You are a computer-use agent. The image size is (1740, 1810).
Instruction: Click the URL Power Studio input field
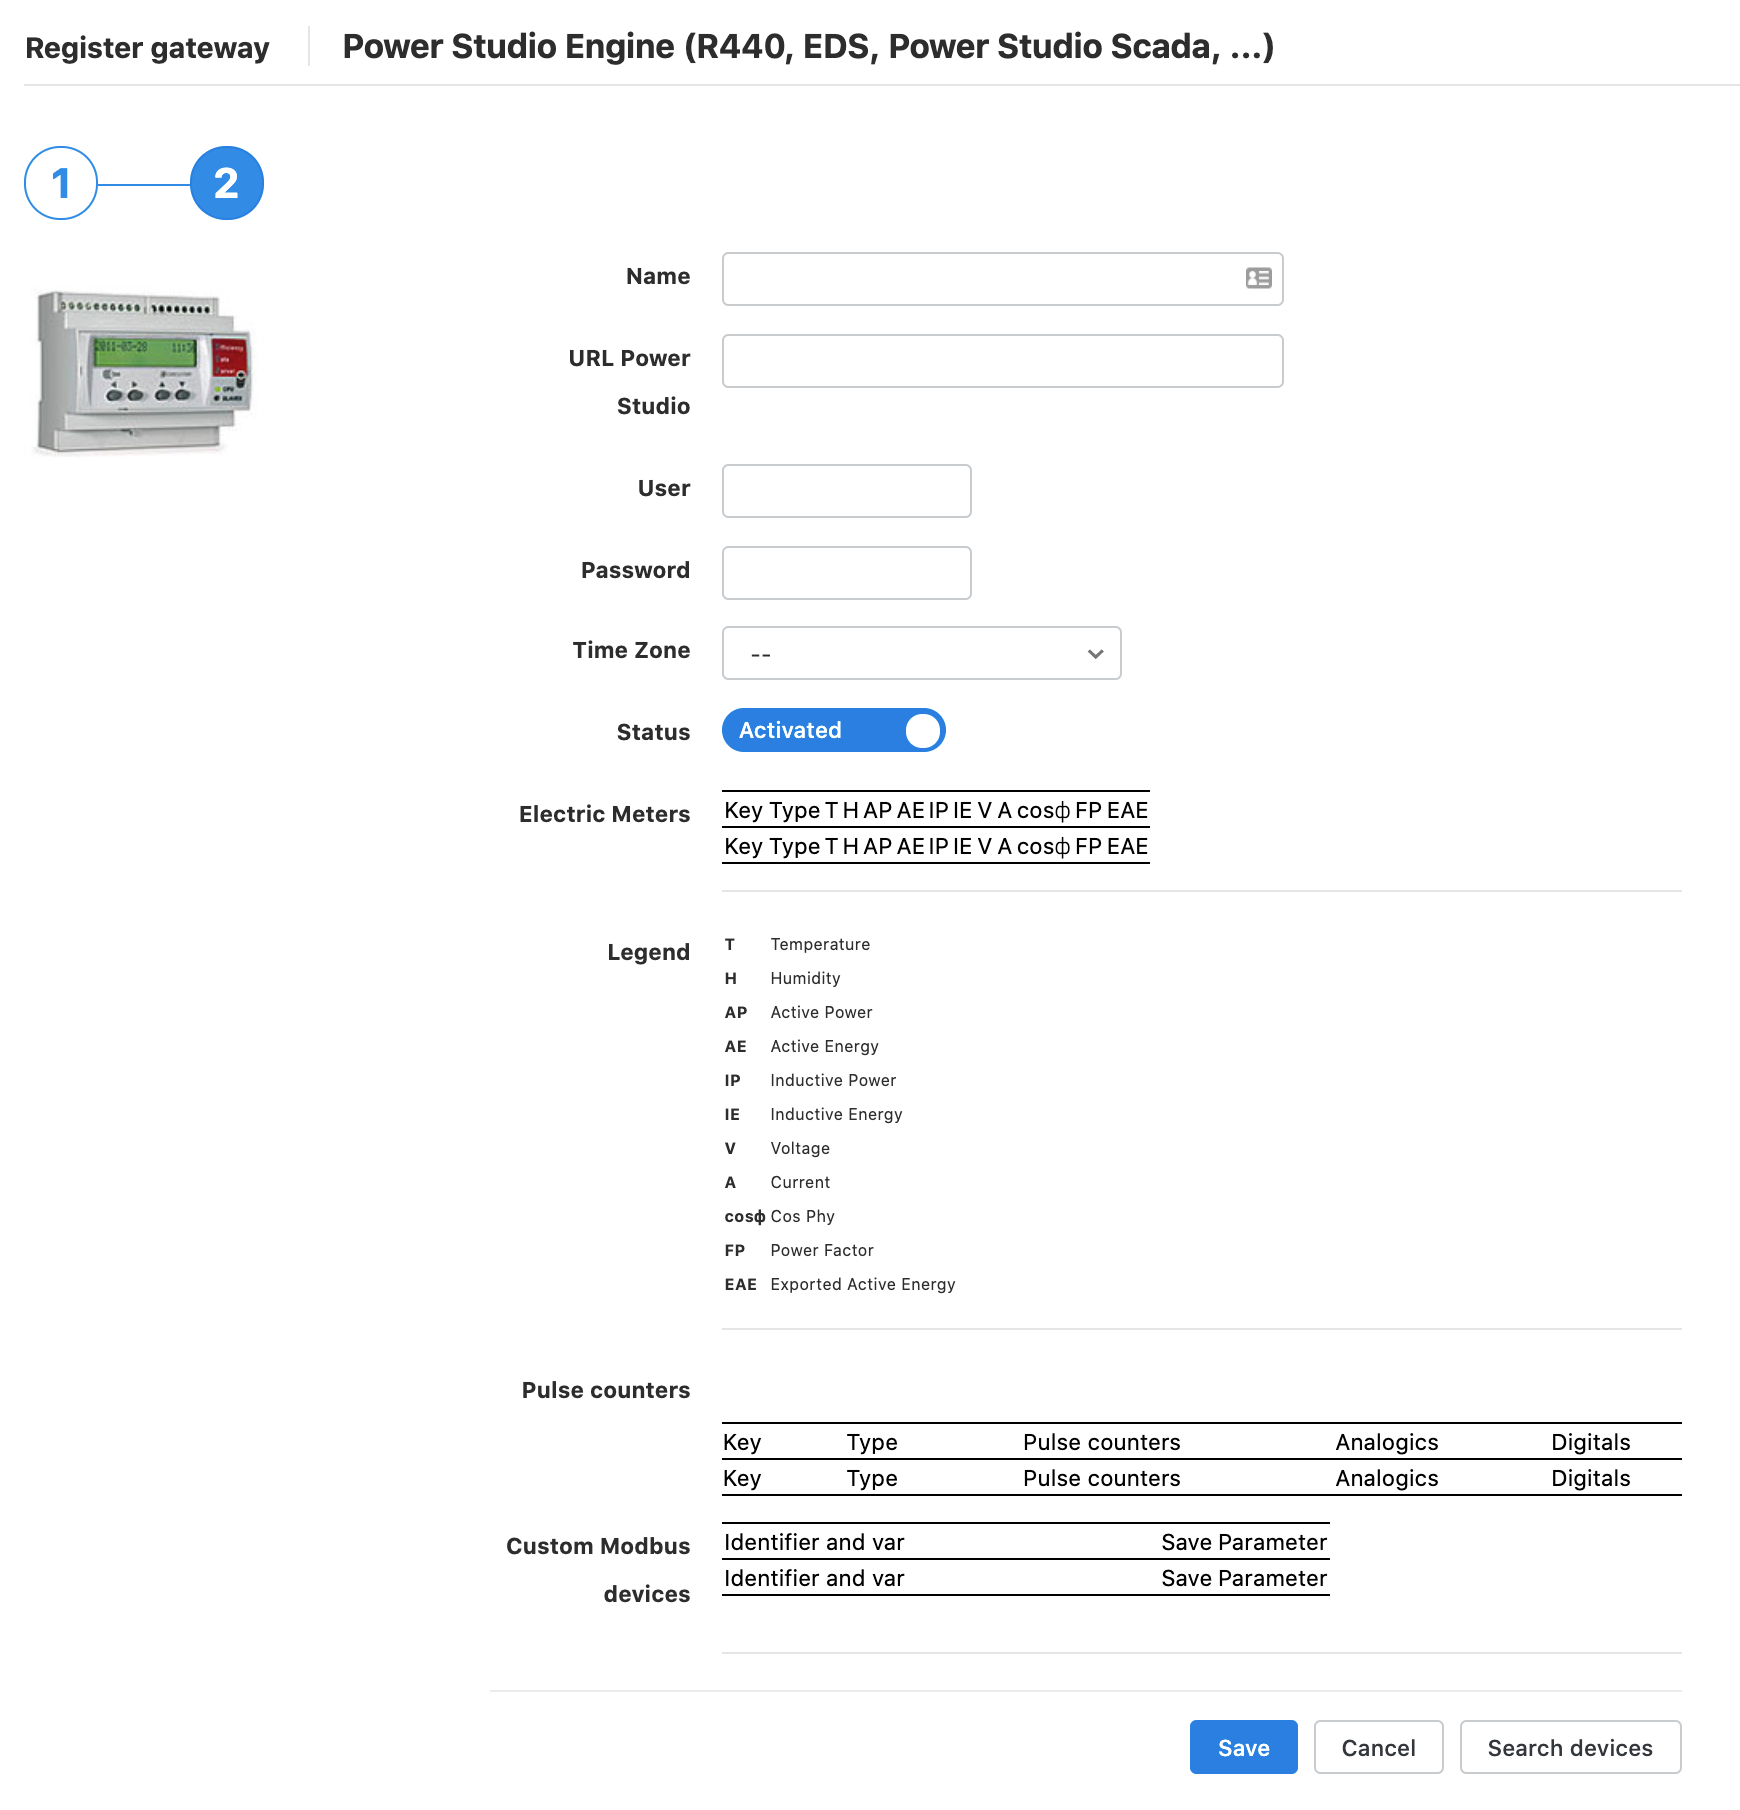click(1002, 361)
